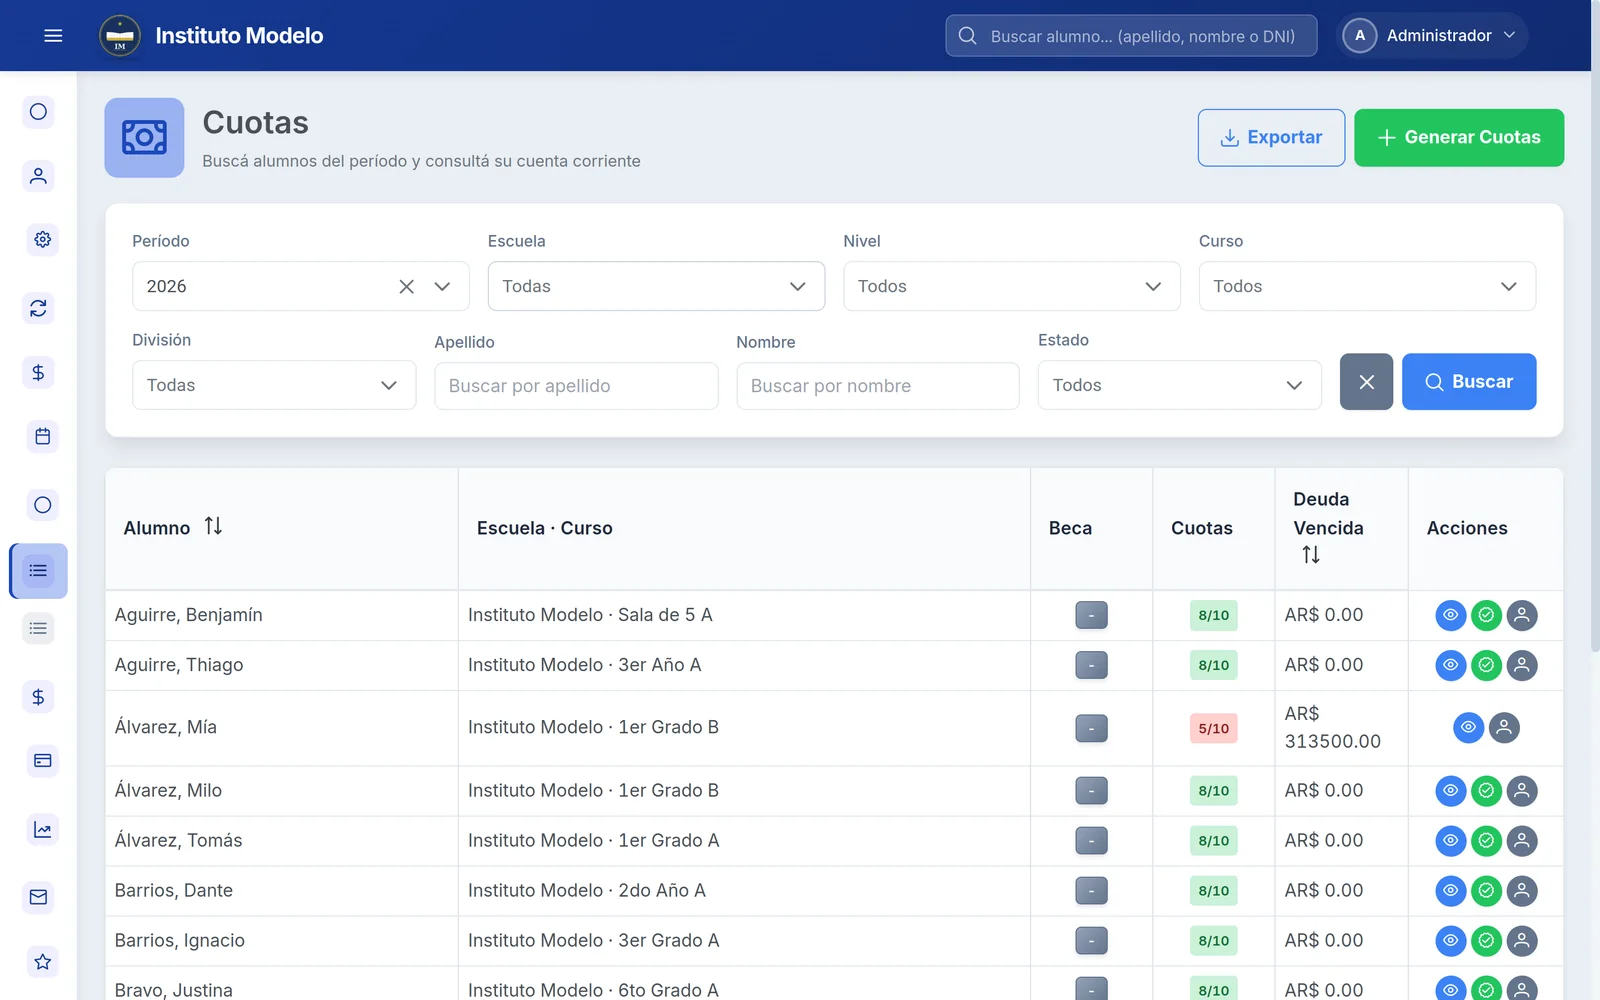Open the star favorites sidebar icon
The height and width of the screenshot is (1000, 1600).
click(x=42, y=961)
